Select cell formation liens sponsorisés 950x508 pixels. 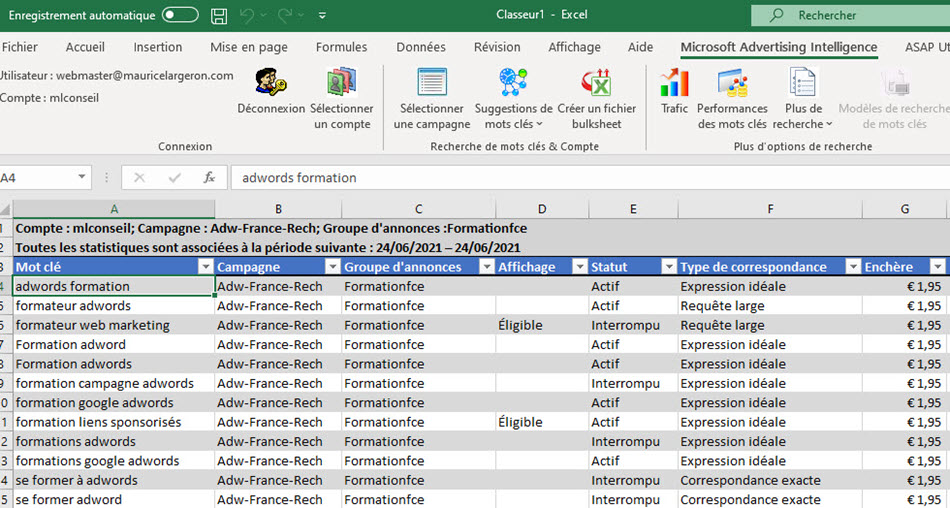click(x=114, y=422)
